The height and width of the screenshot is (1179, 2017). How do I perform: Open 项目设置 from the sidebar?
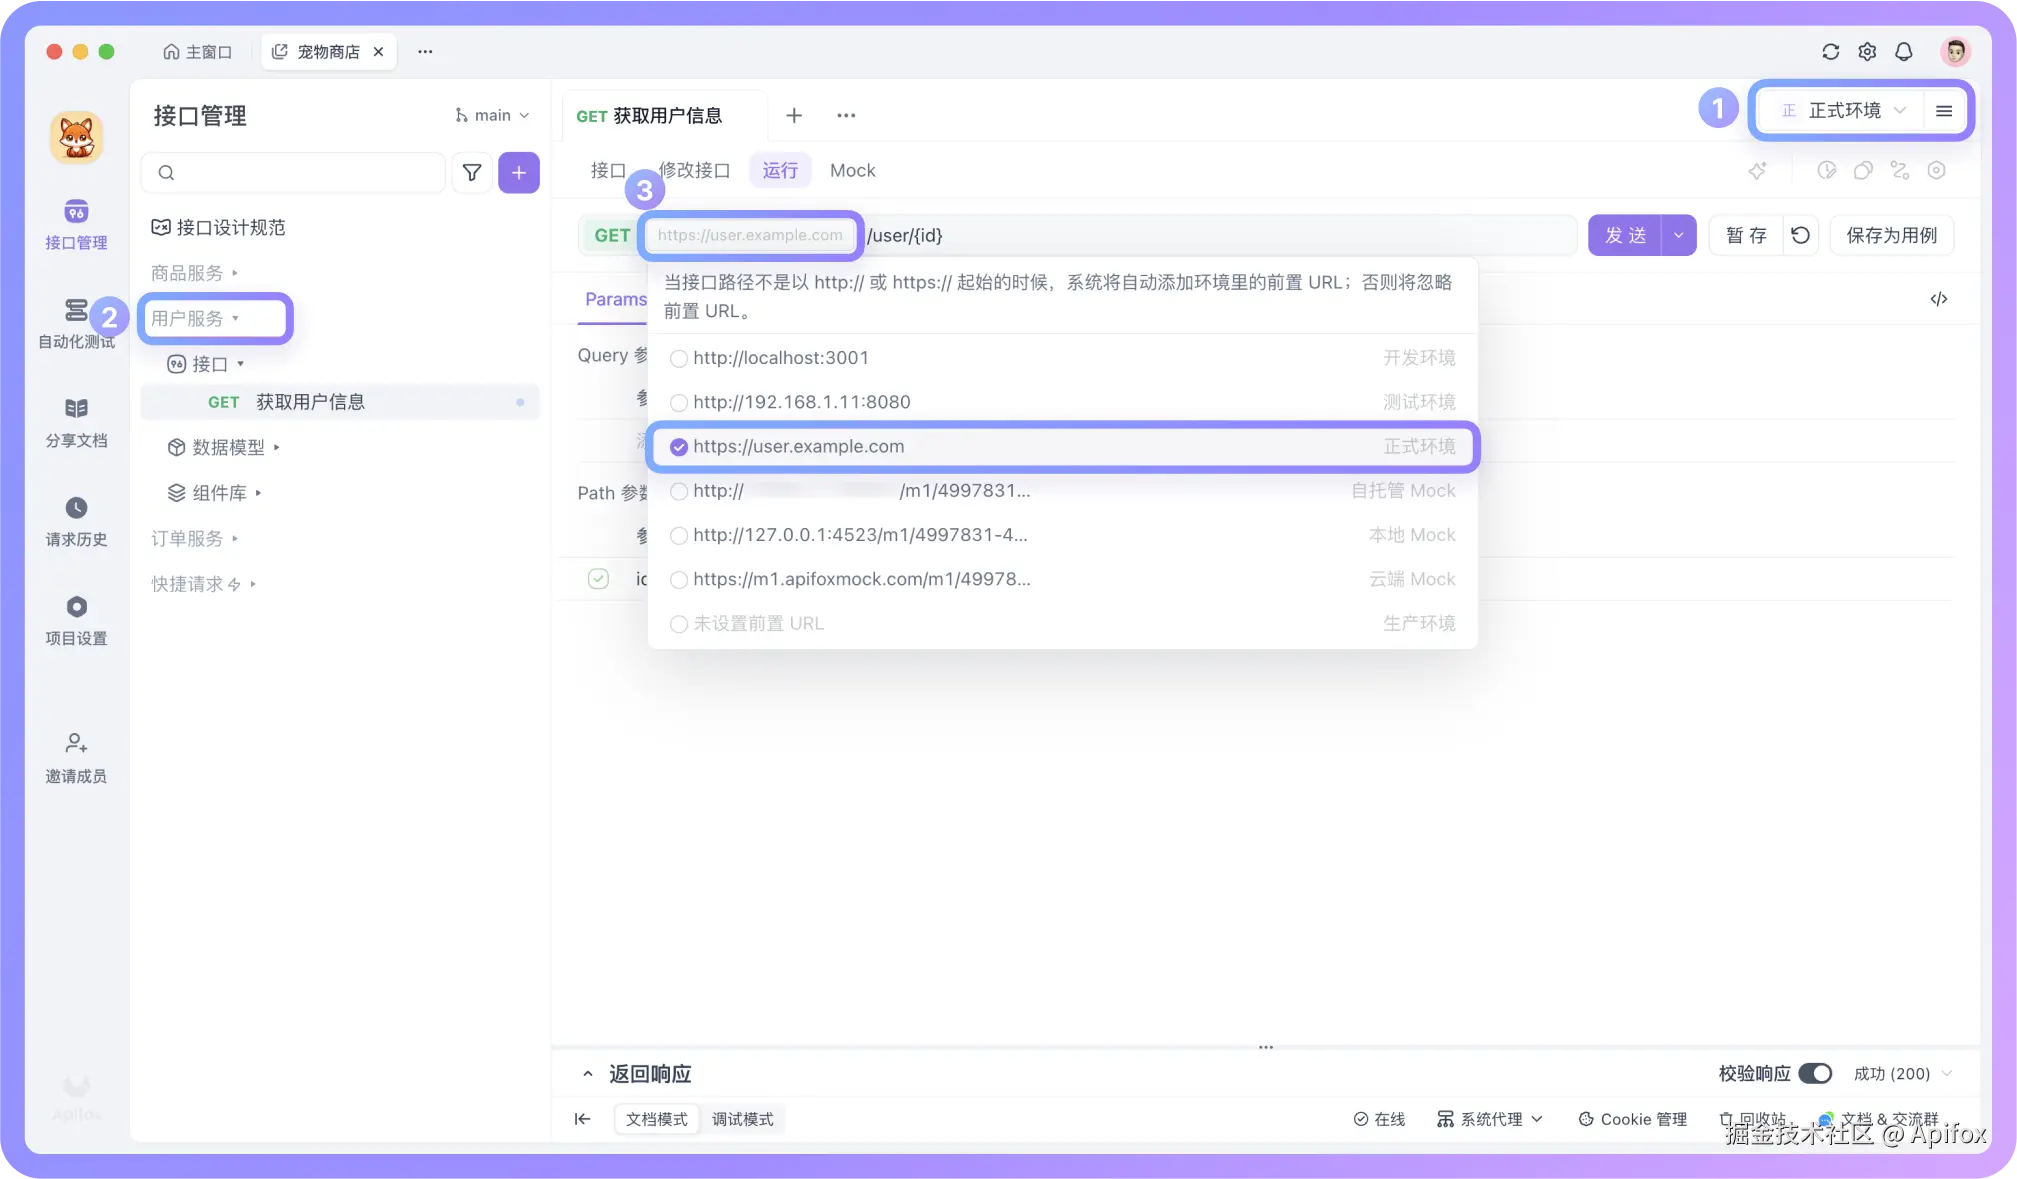click(76, 619)
